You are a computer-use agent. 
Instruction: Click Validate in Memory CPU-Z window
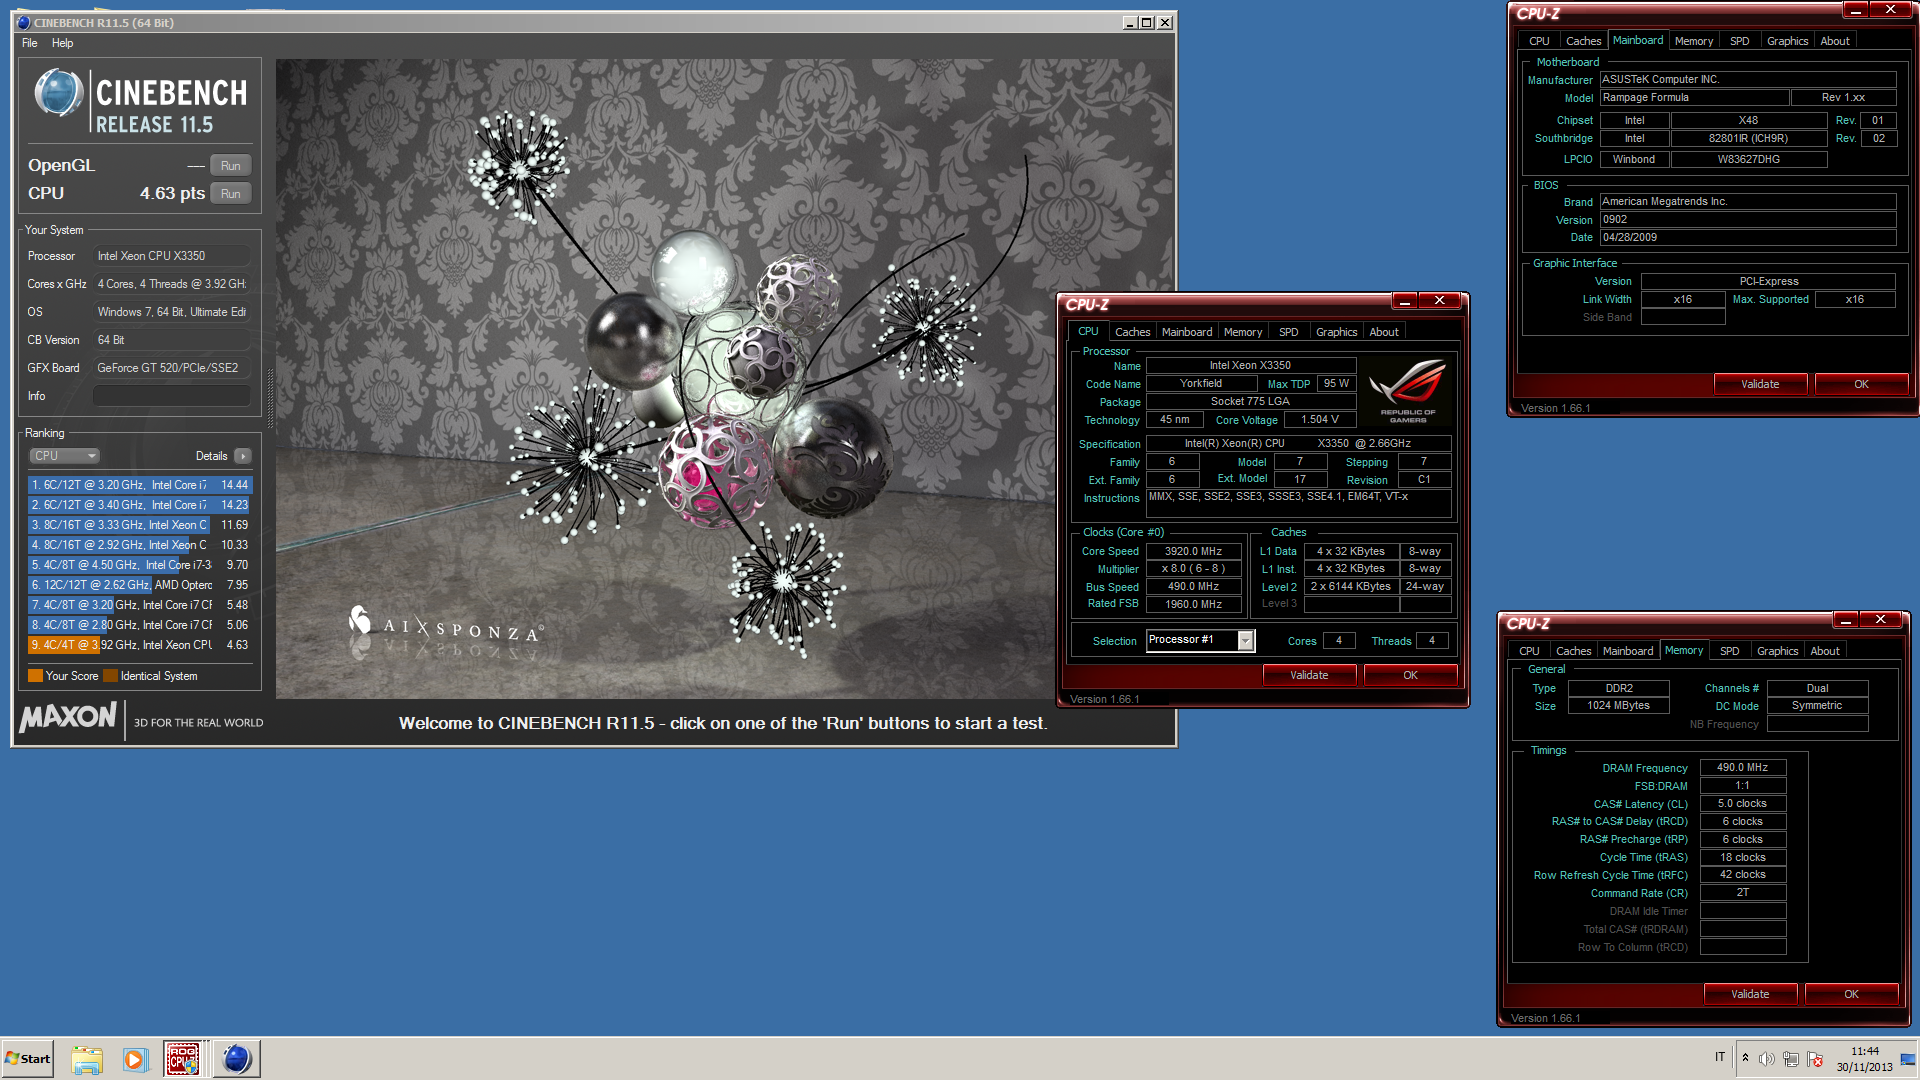coord(1750,994)
